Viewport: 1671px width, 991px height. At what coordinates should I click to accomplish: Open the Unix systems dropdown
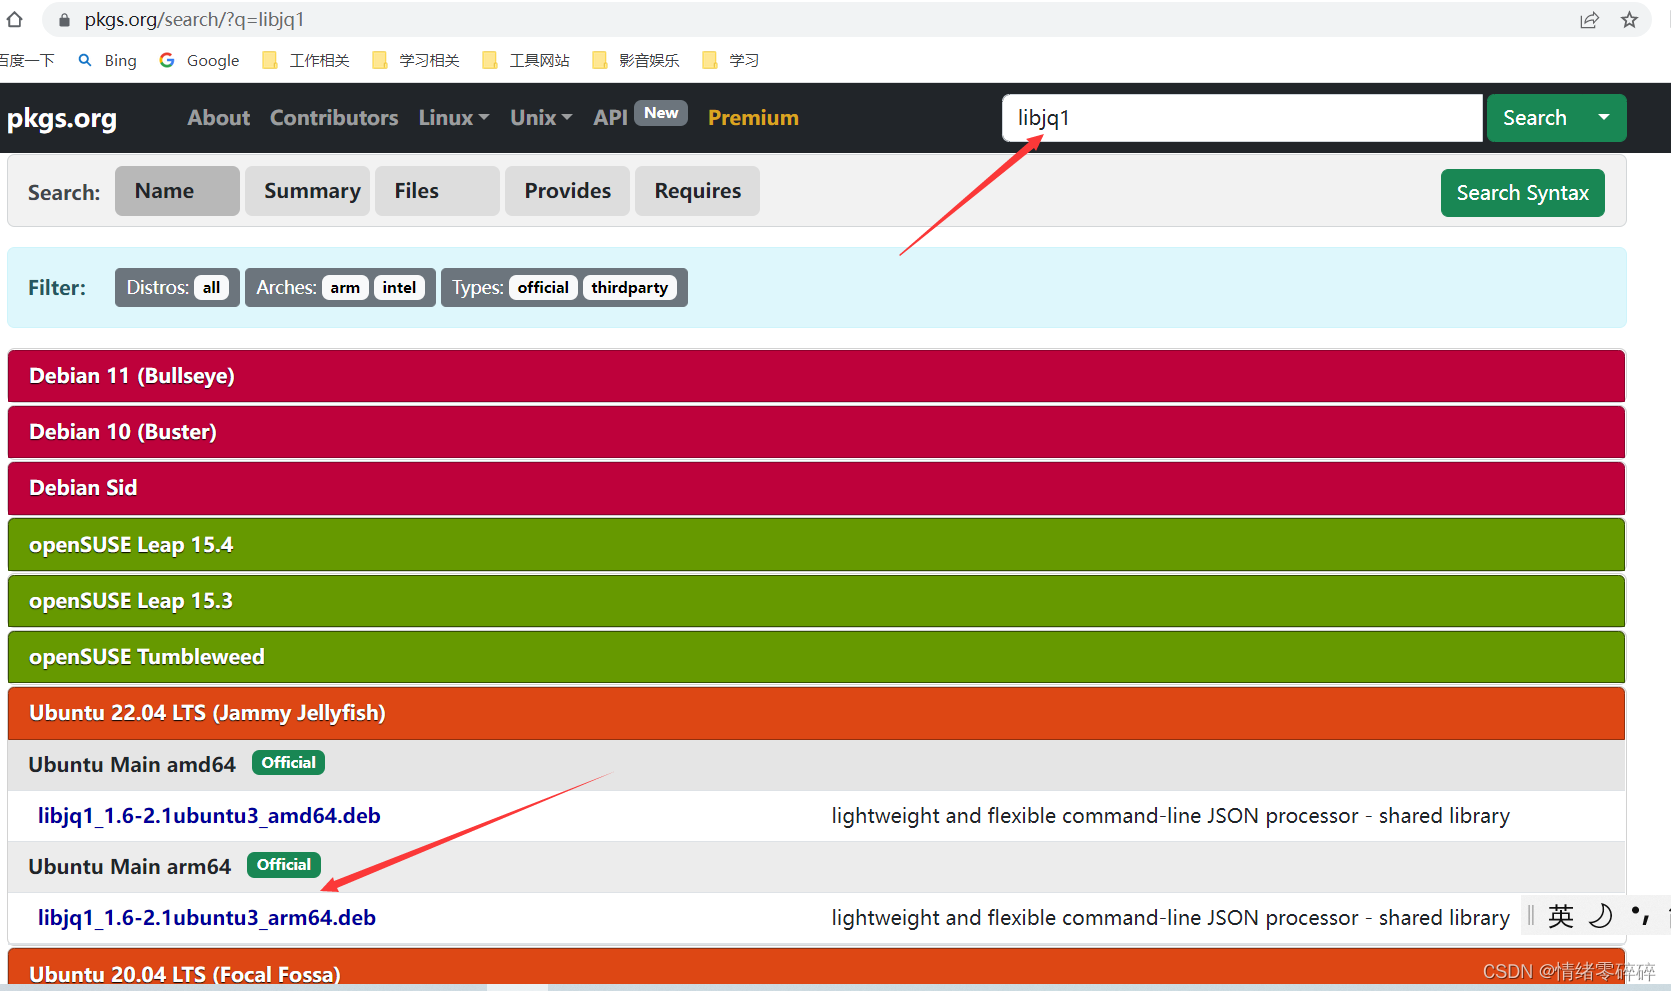539,117
